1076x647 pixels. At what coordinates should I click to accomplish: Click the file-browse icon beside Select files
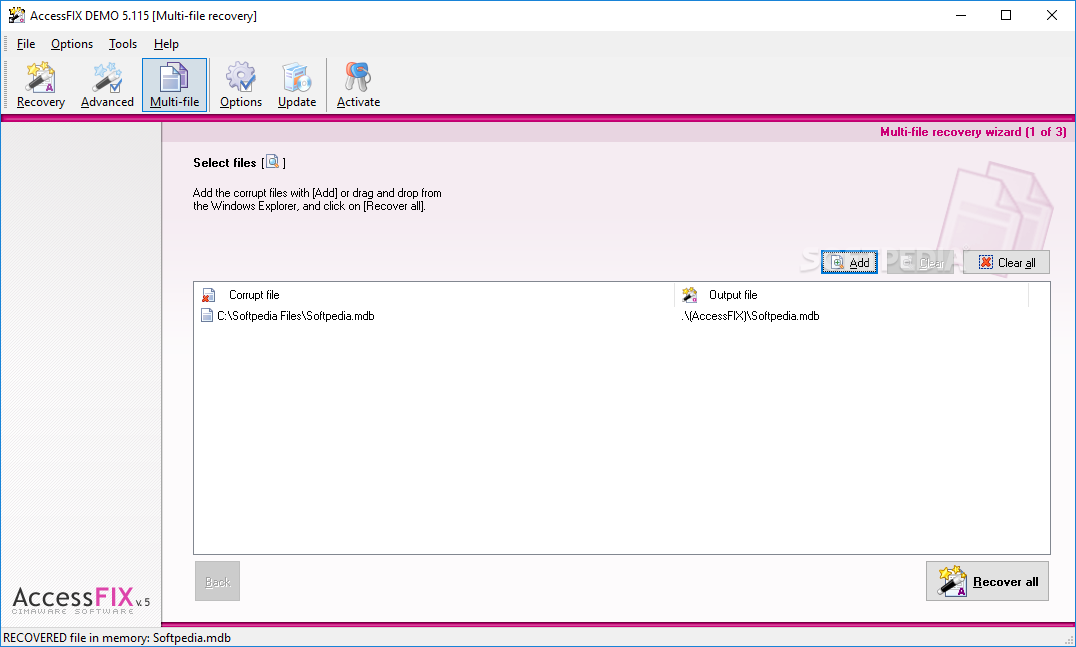pos(272,162)
